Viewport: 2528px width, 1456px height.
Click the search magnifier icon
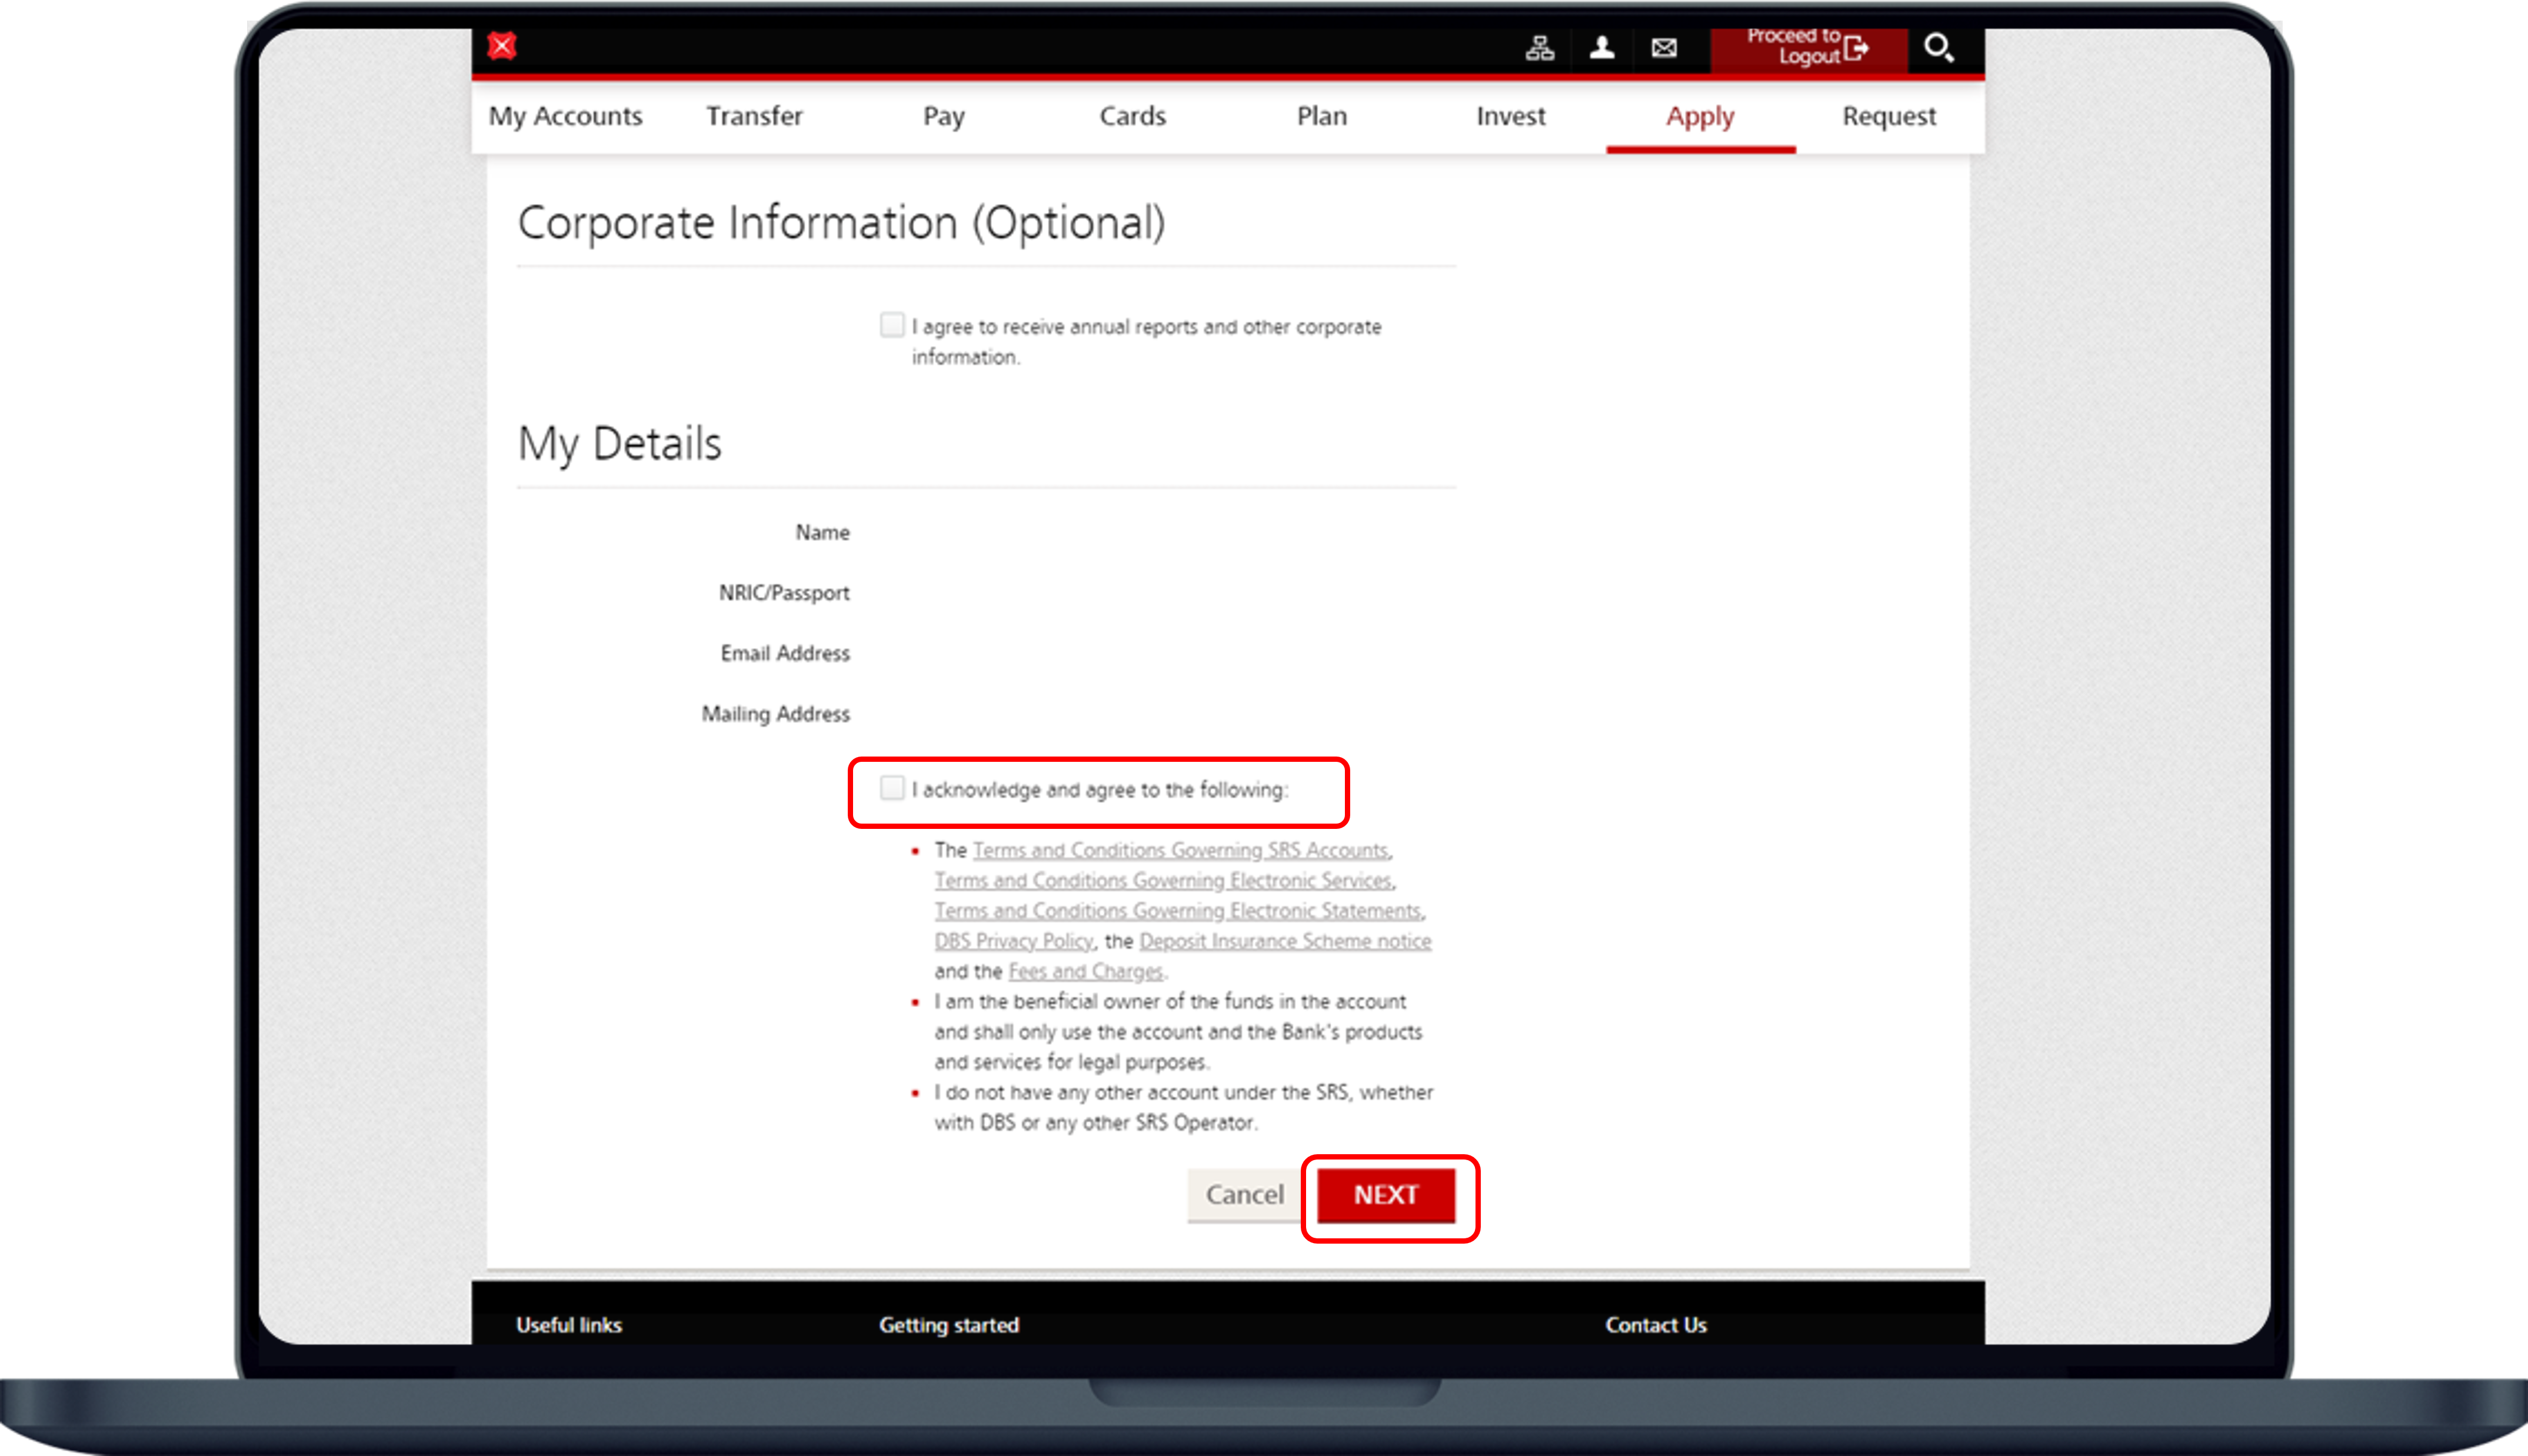[1938, 47]
